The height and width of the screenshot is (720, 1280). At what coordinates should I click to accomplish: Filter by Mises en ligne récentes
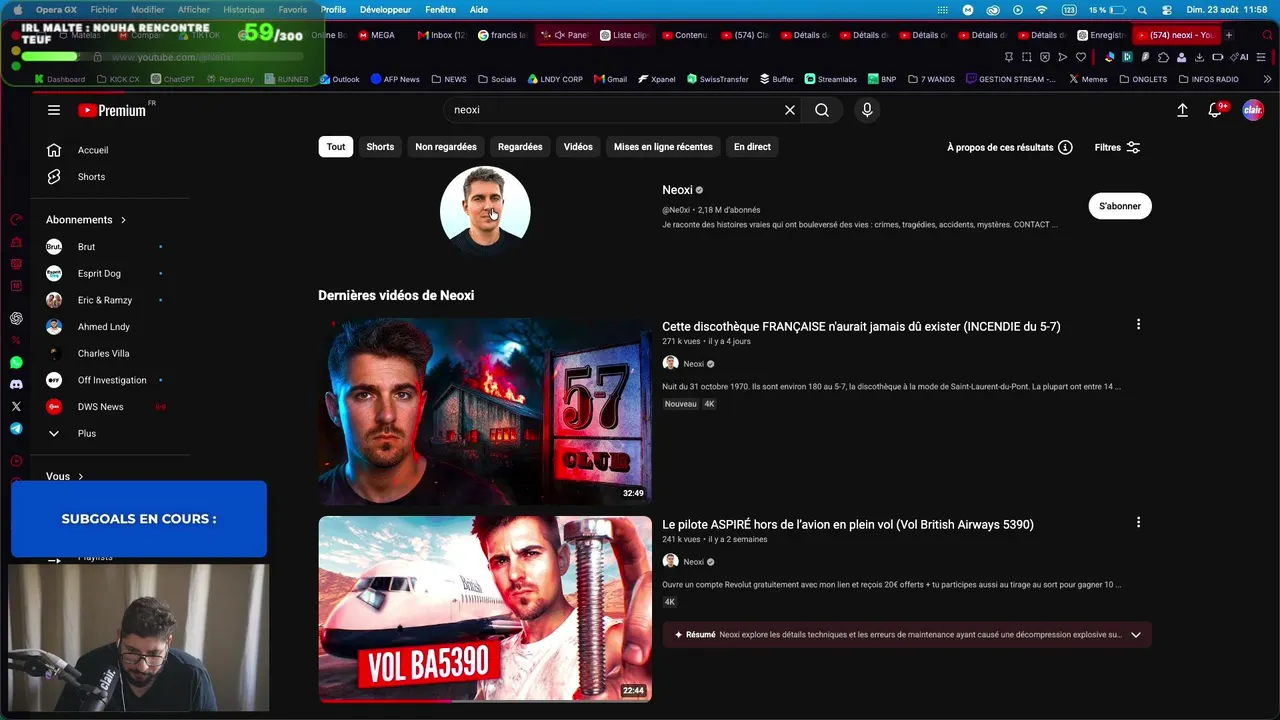[x=663, y=147]
